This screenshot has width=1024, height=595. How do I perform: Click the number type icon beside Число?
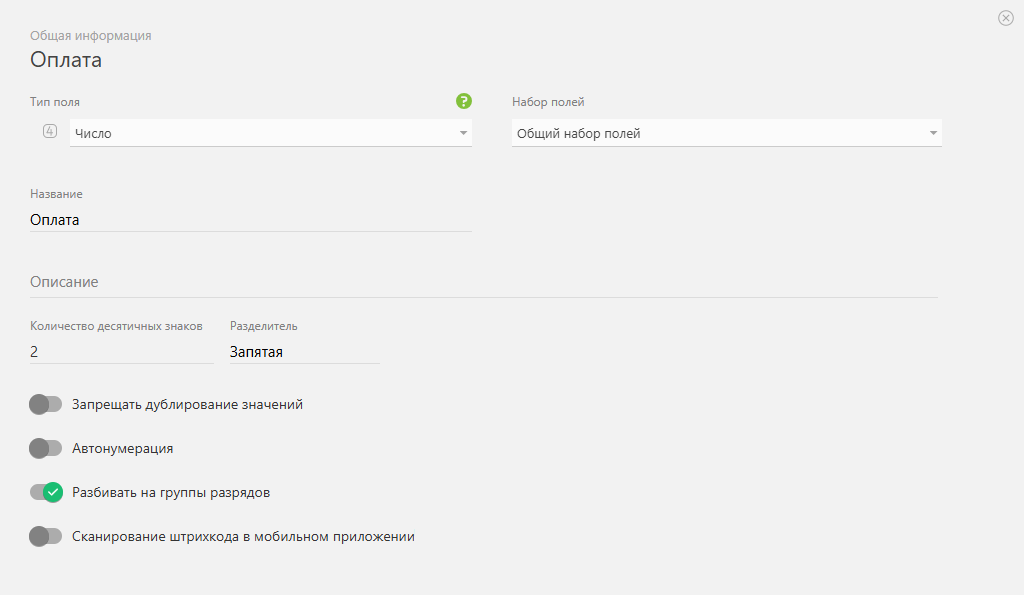(x=50, y=131)
